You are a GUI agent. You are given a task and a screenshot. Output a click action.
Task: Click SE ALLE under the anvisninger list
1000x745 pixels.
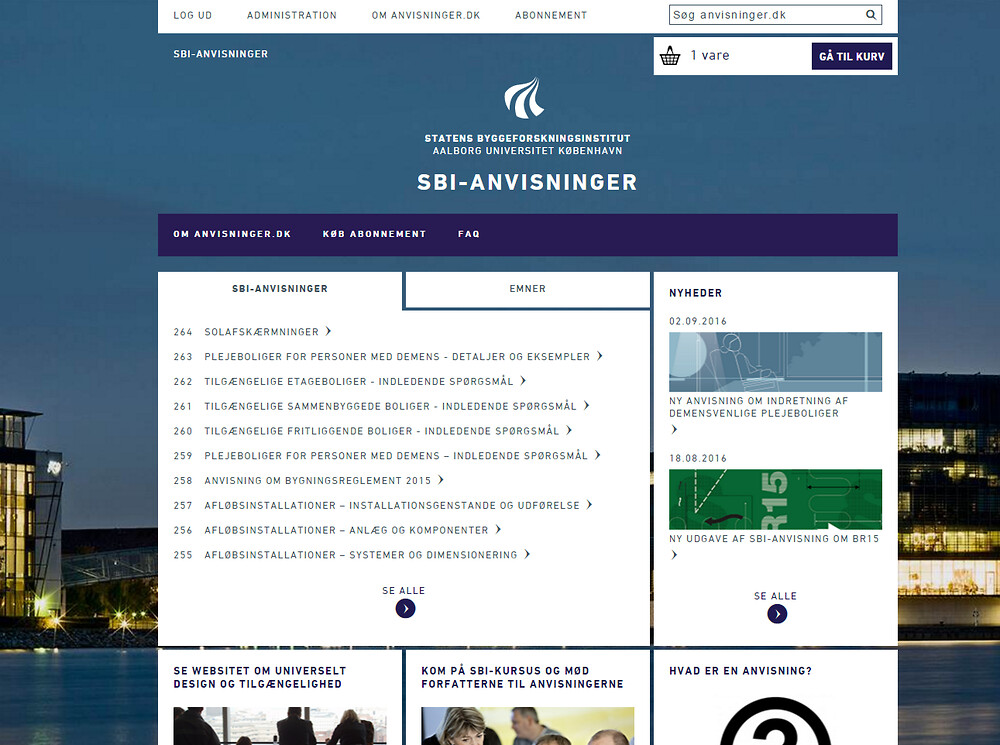tap(404, 591)
